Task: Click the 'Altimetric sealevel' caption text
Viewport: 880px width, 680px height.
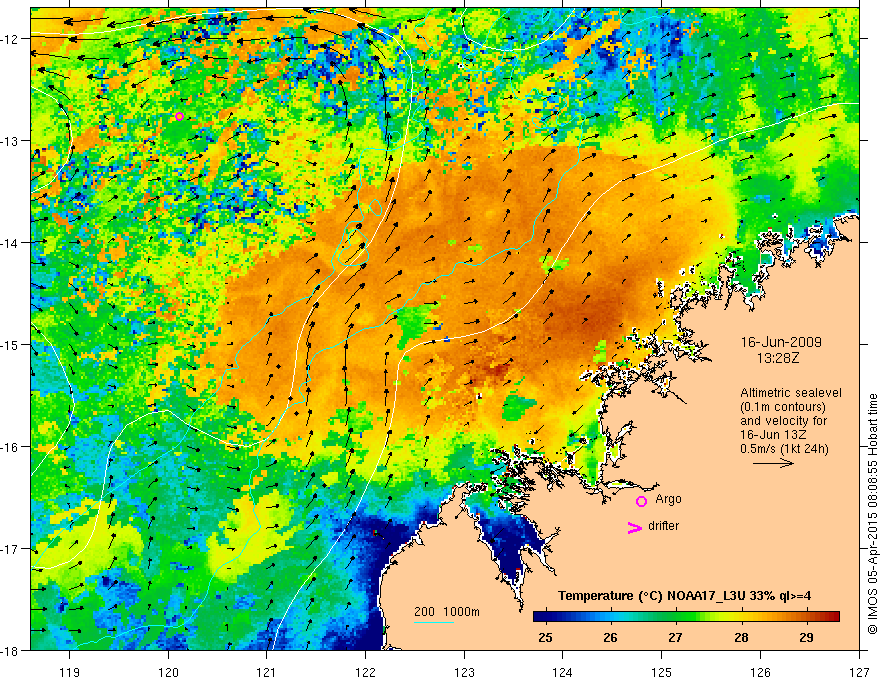Action: point(791,393)
